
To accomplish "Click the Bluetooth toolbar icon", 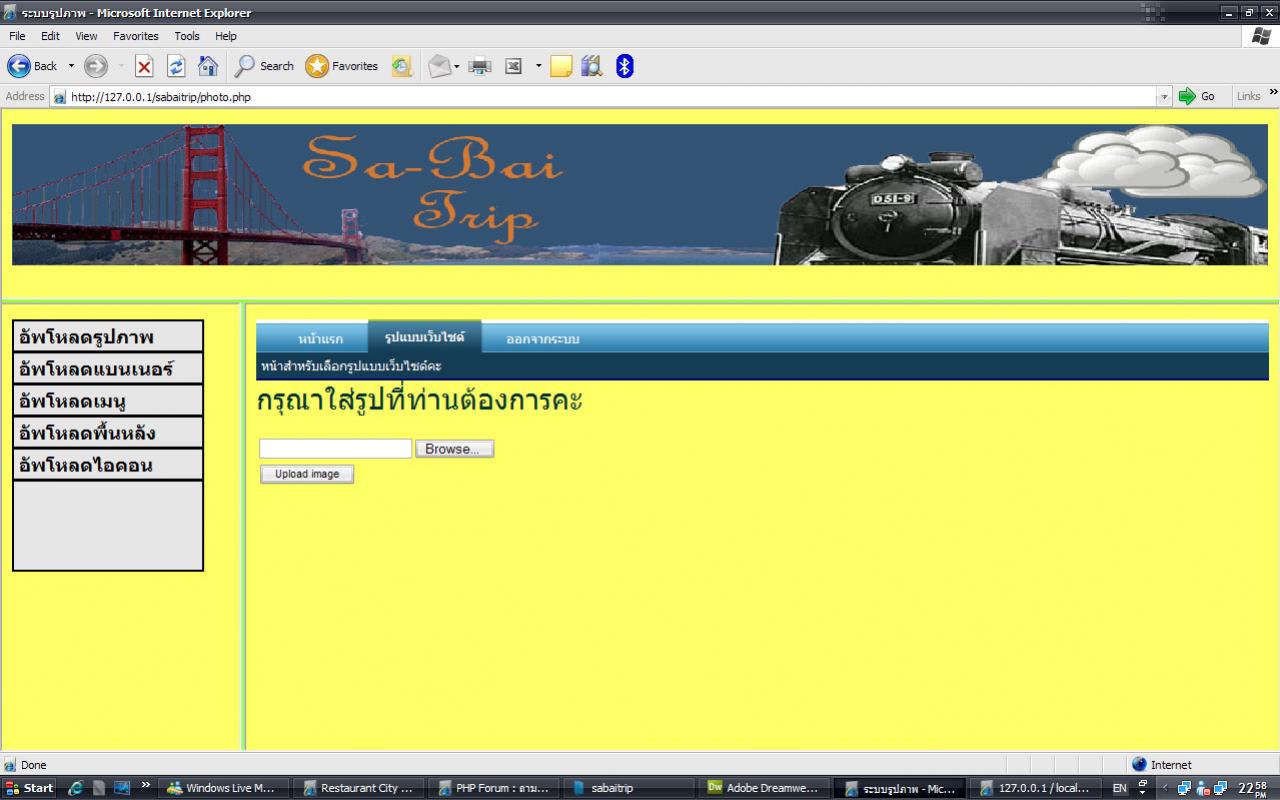I will [x=624, y=66].
